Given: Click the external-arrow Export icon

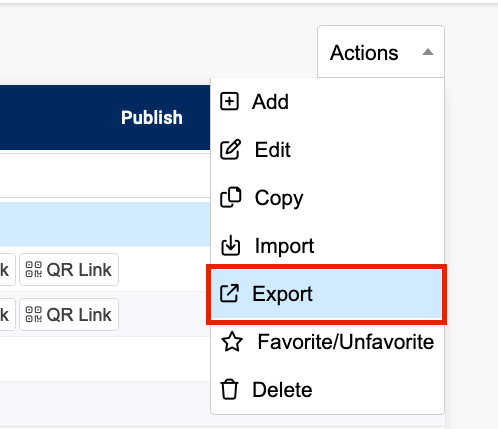Looking at the screenshot, I should [229, 293].
